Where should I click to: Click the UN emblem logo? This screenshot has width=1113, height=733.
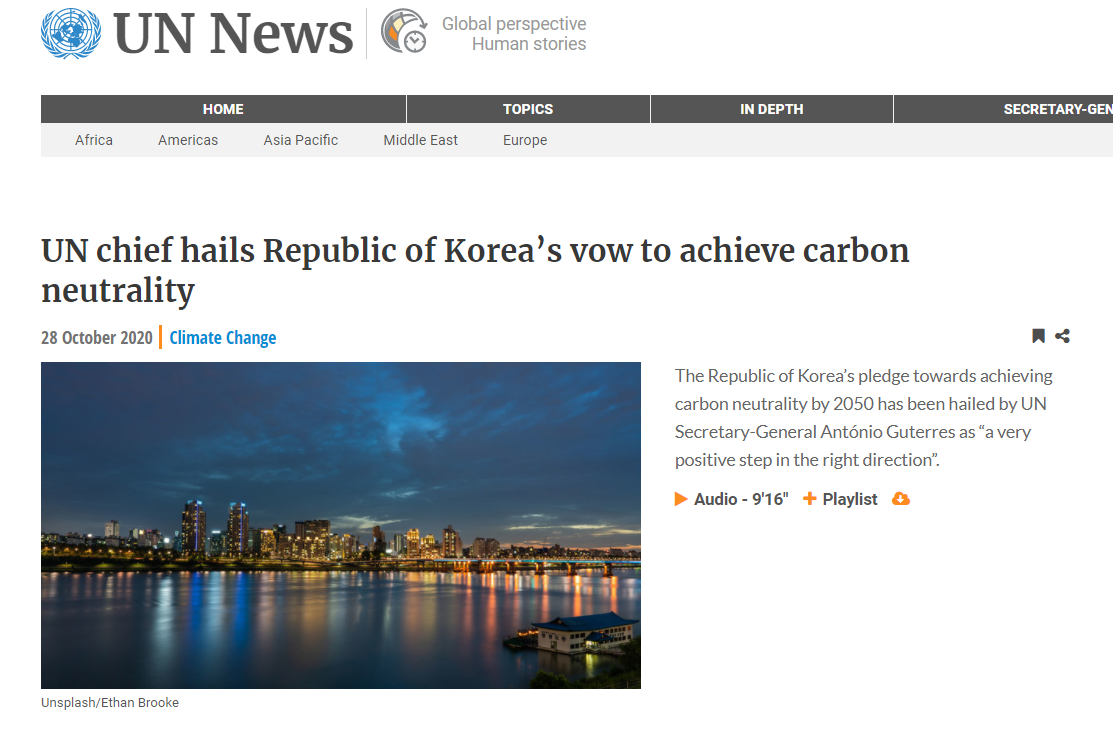[71, 33]
